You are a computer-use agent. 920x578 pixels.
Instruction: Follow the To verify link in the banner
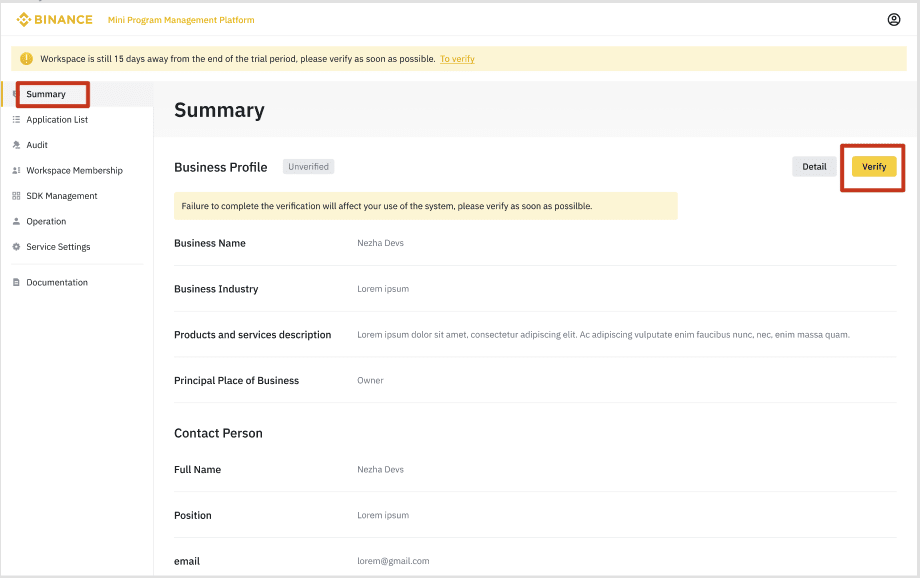(x=457, y=59)
